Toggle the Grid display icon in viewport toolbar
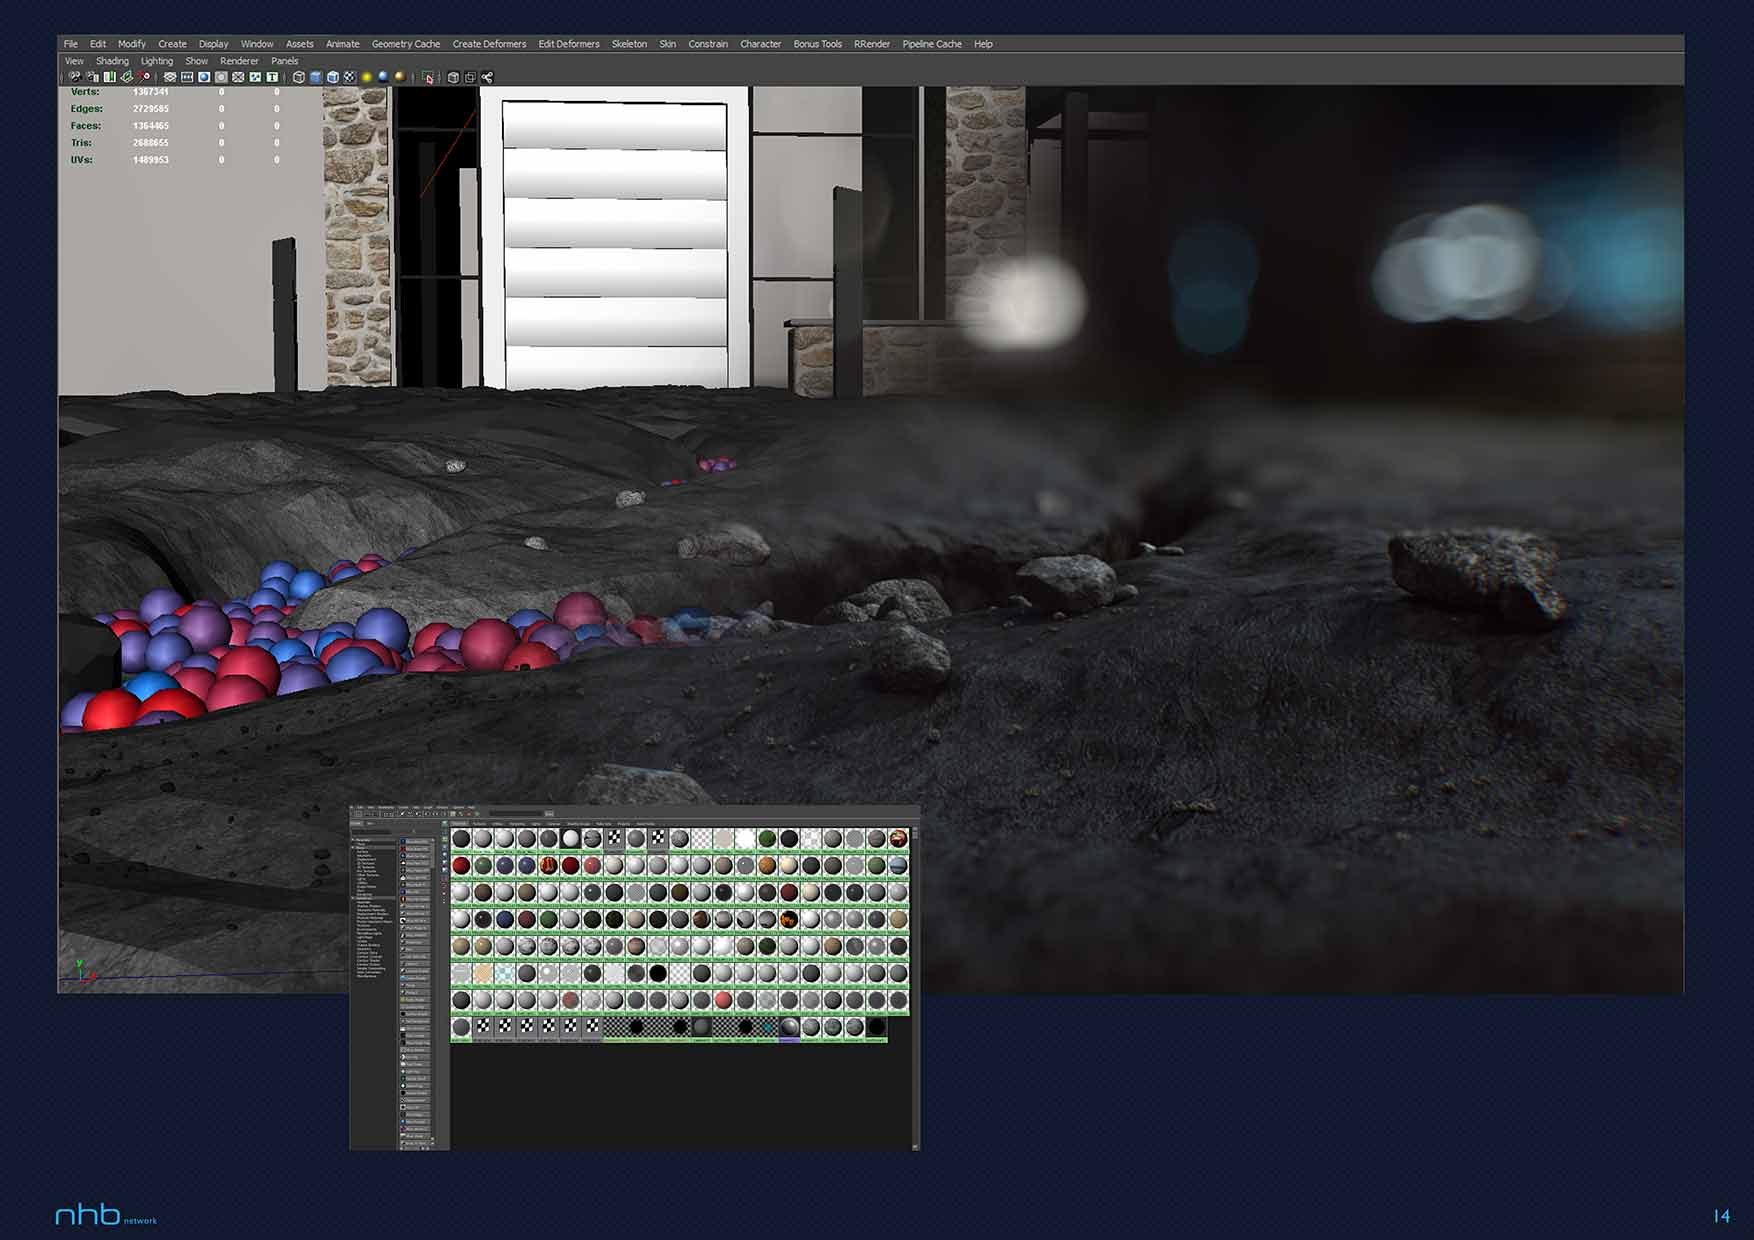 (170, 77)
